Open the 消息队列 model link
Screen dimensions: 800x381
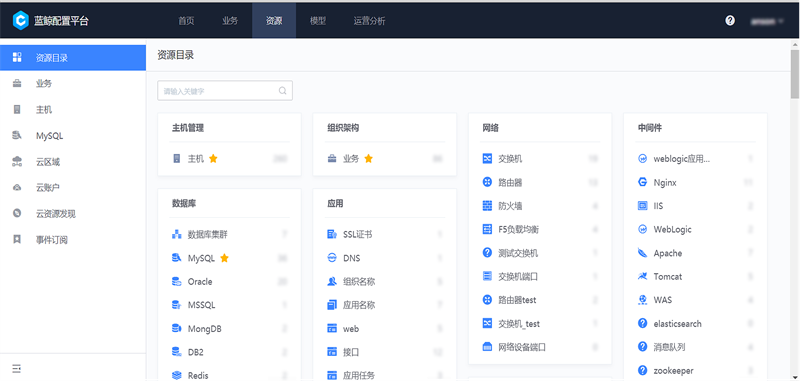click(669, 347)
